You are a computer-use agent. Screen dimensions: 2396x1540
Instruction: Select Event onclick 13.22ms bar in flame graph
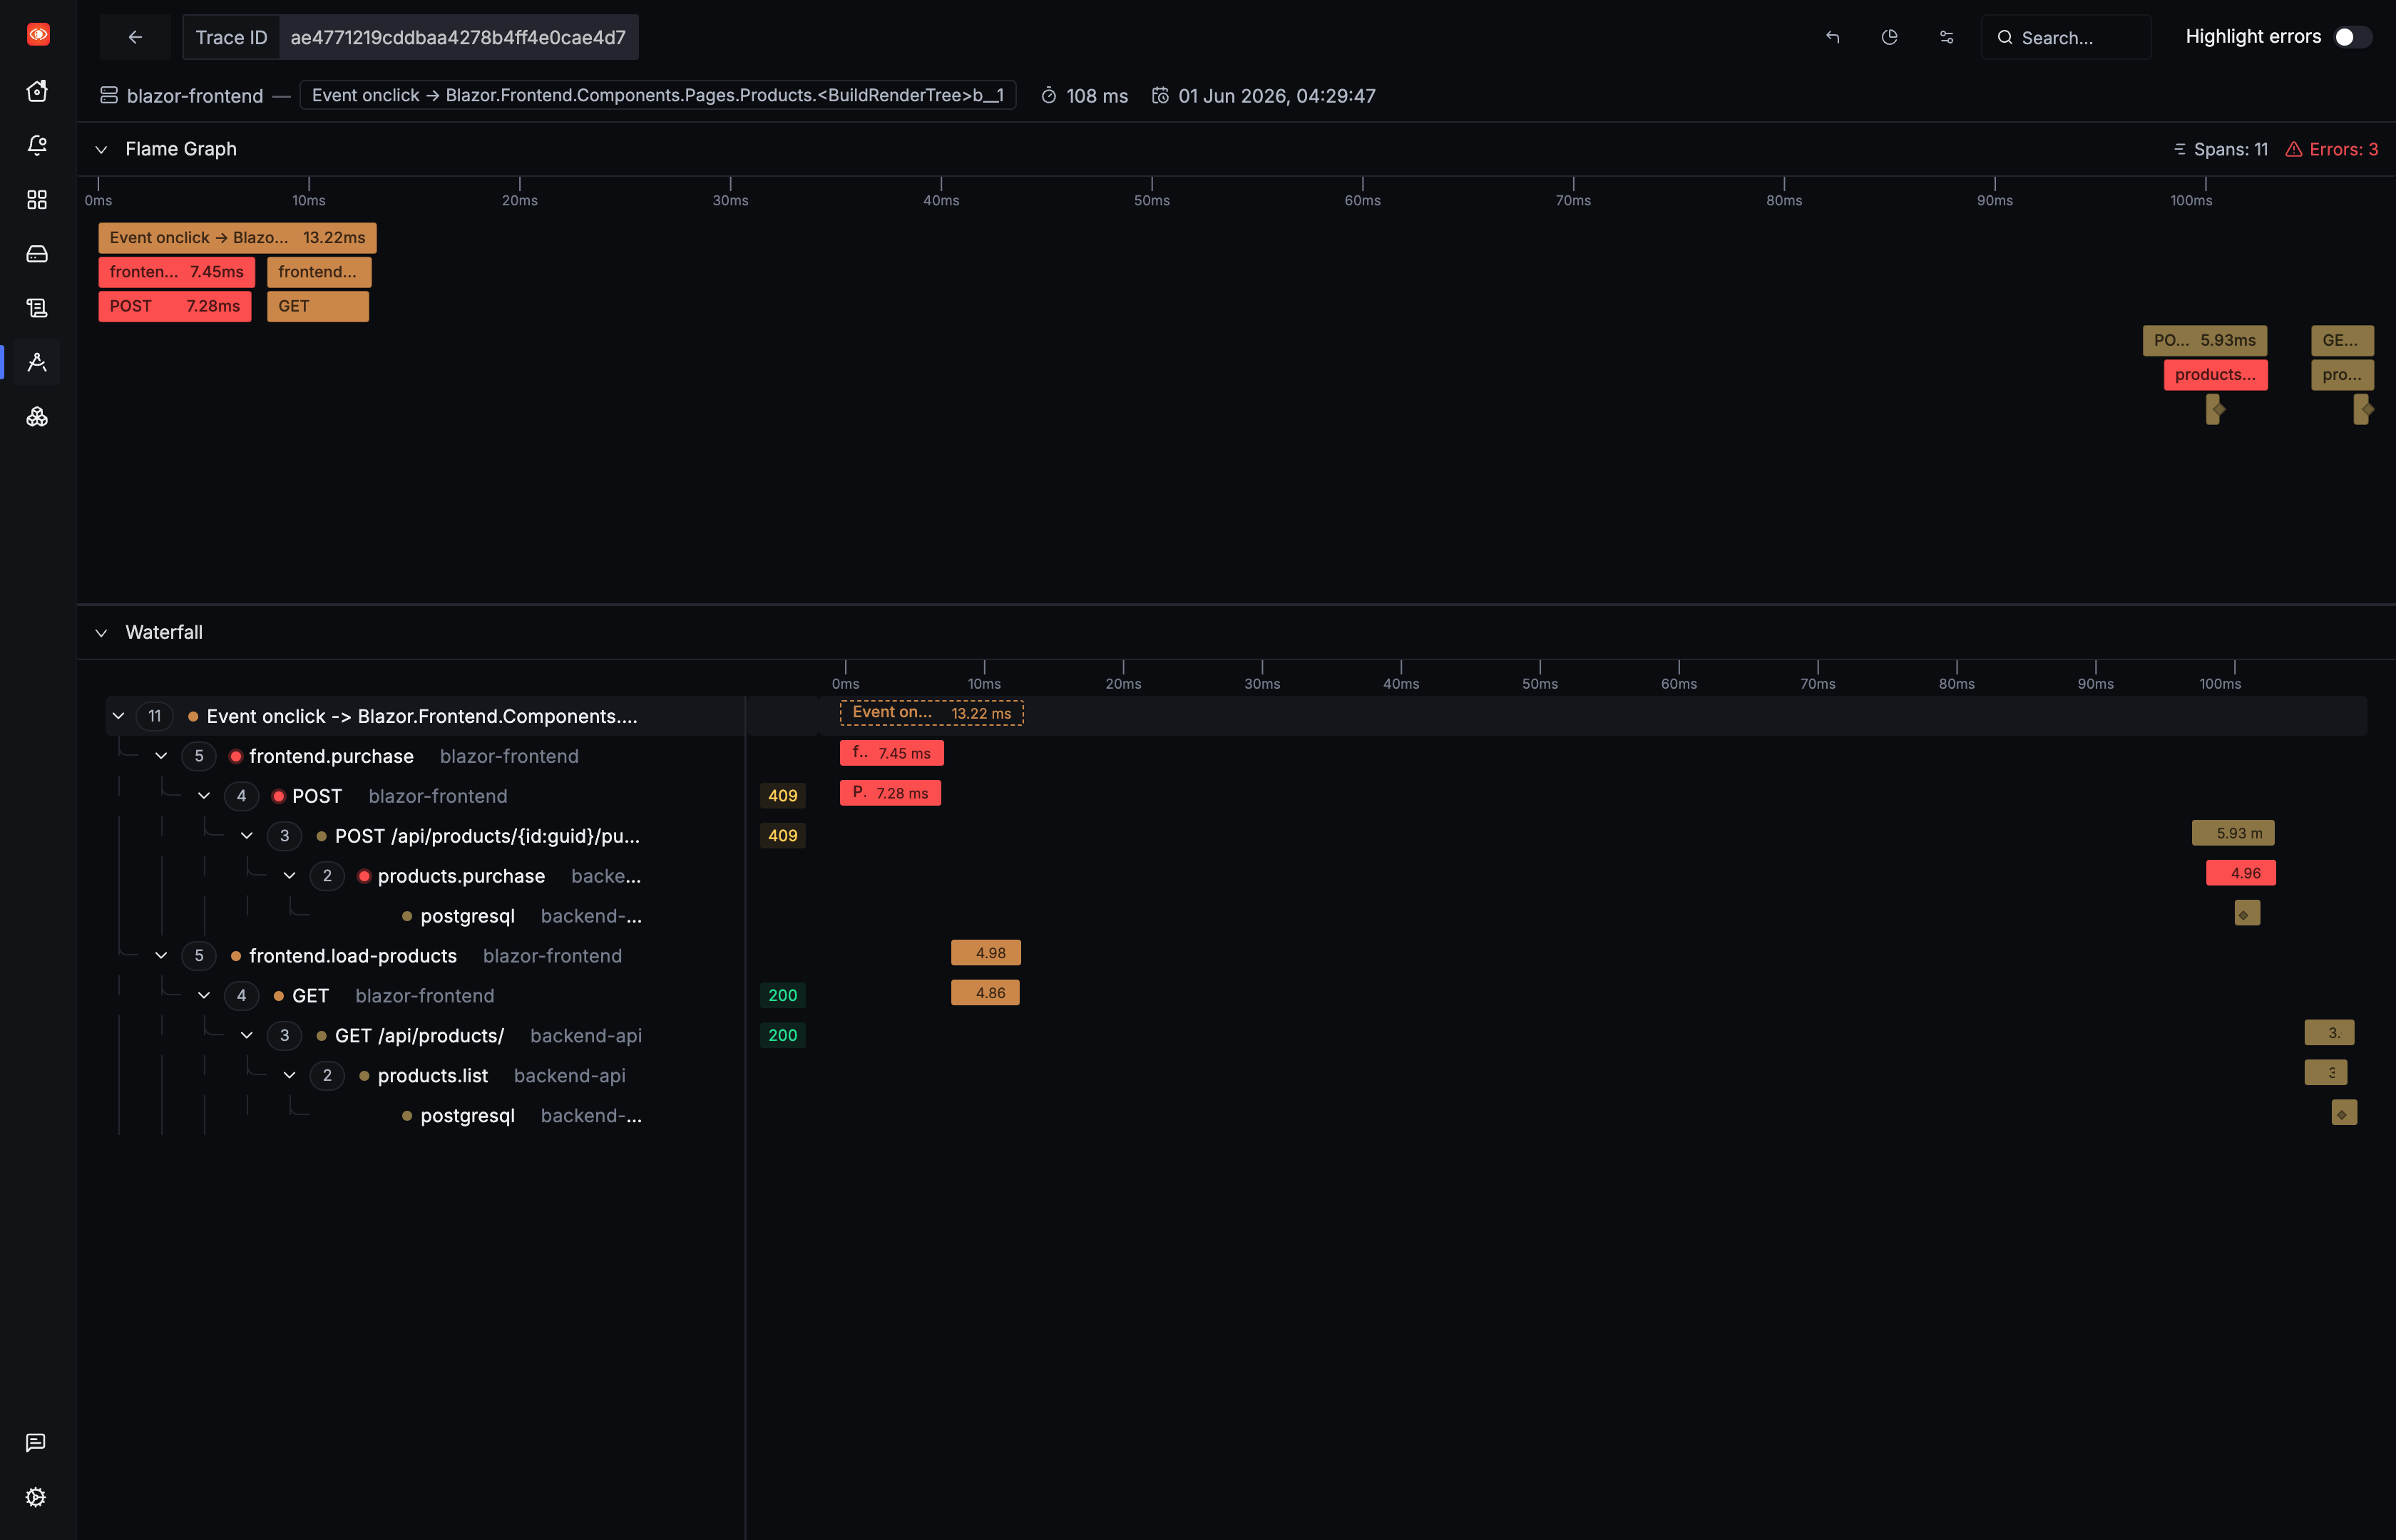[x=238, y=238]
